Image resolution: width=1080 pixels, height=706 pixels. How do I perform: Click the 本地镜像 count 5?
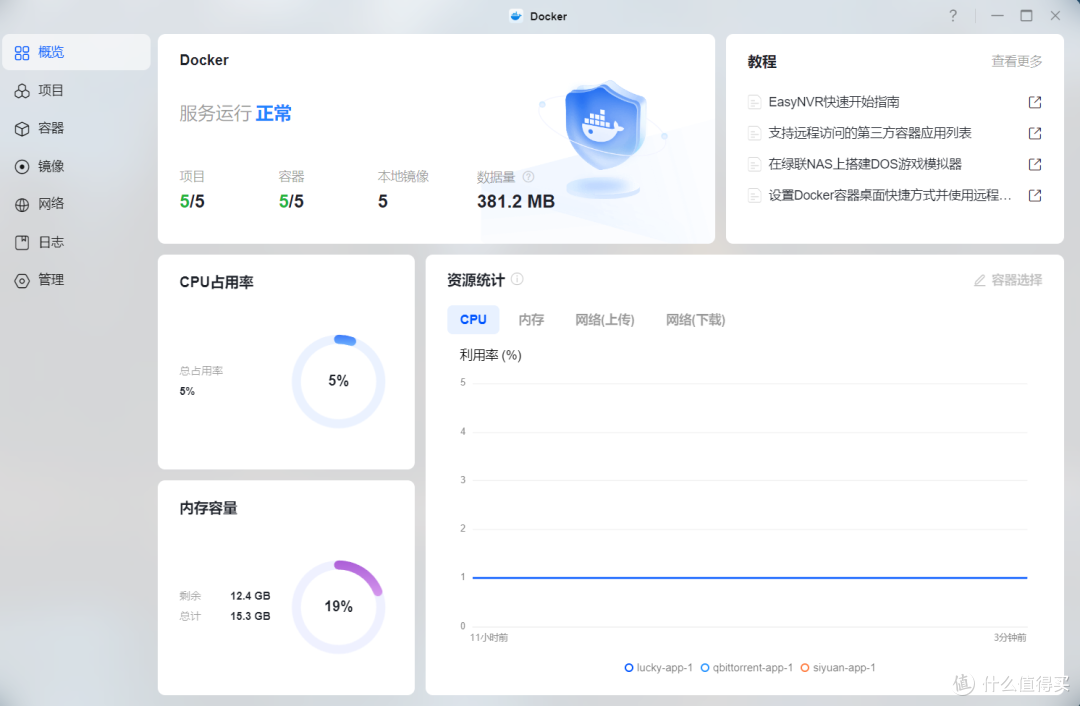(x=383, y=201)
